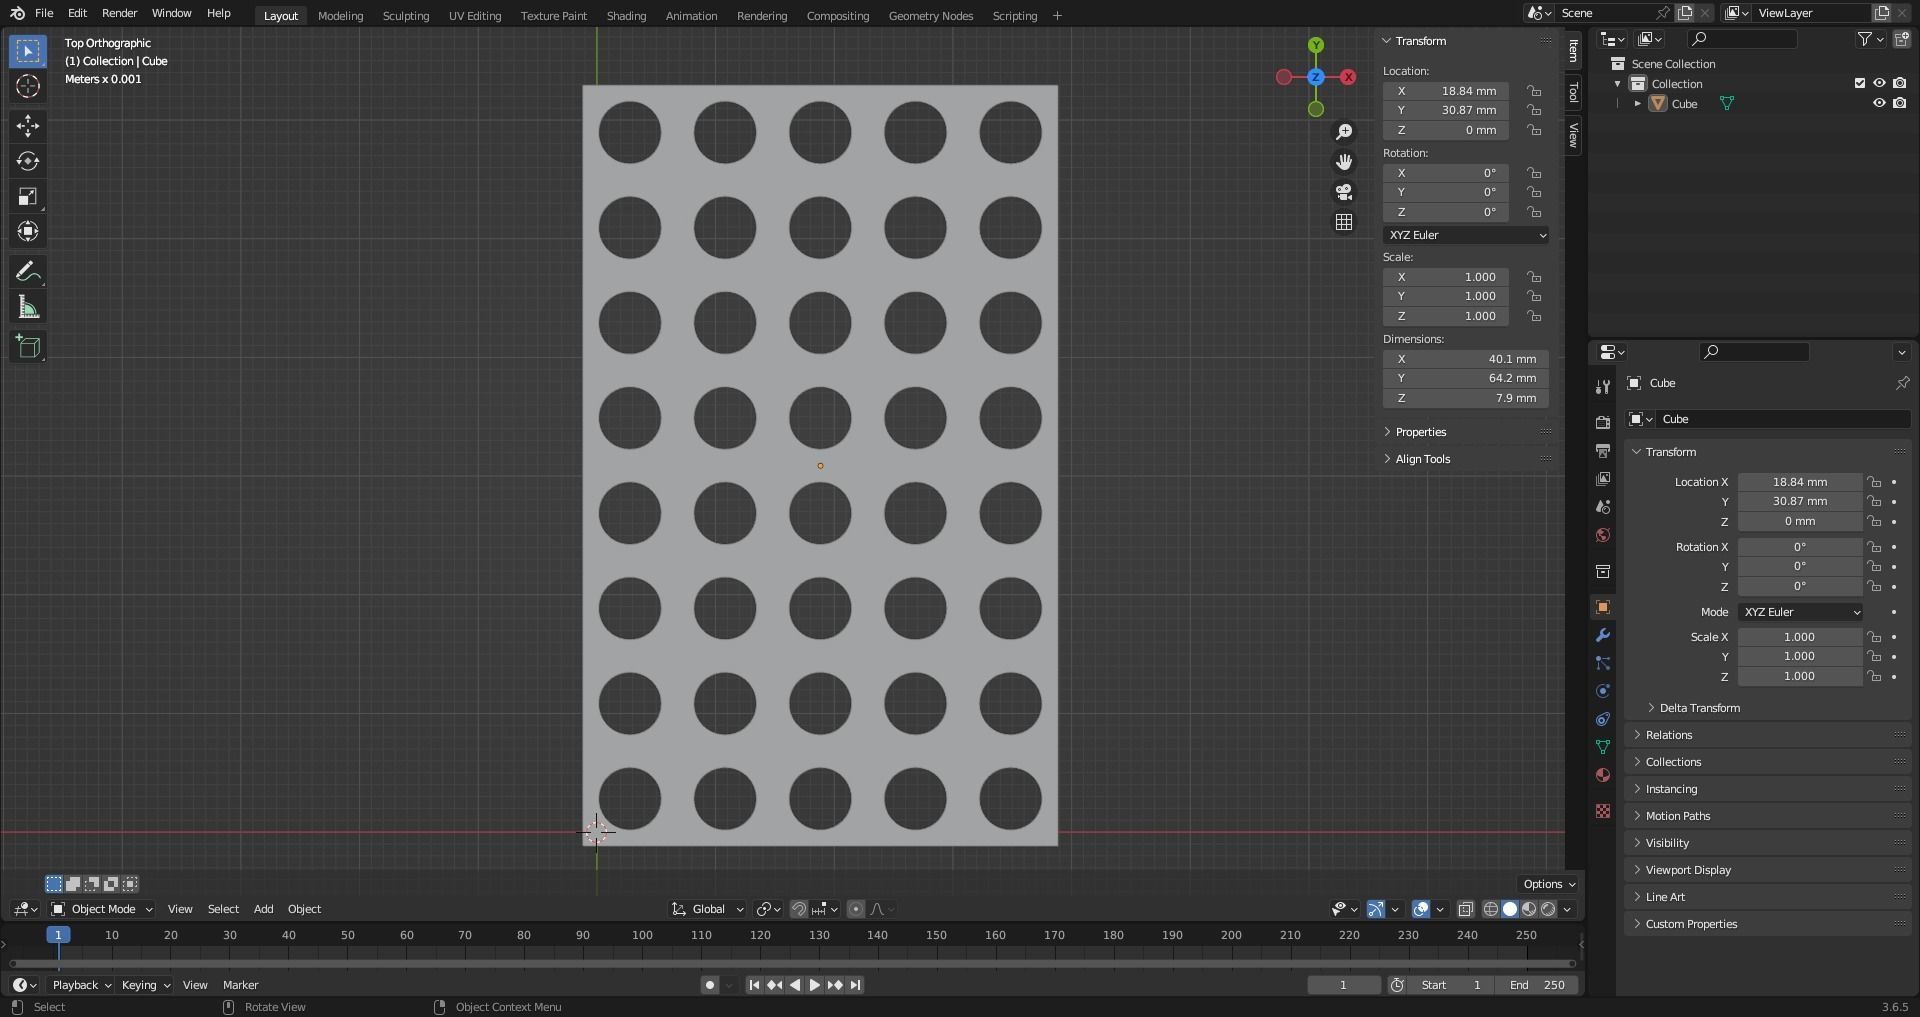Expand the Viewport Display panel
Image resolution: width=1920 pixels, height=1017 pixels.
[1687, 870]
